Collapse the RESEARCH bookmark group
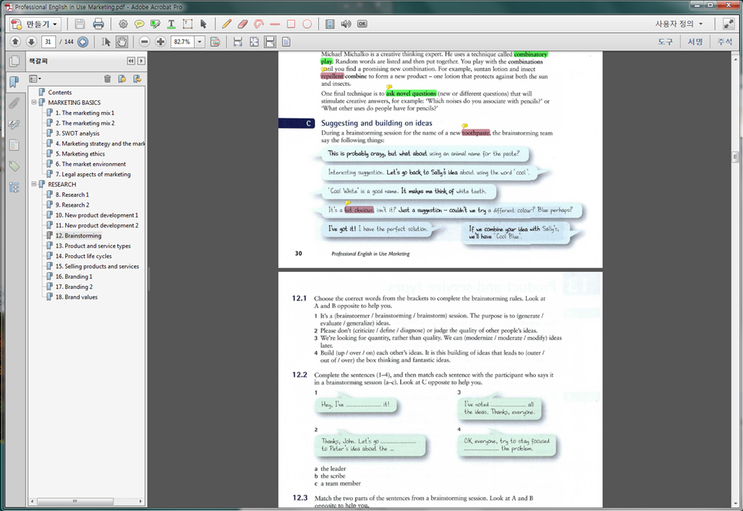 click(34, 184)
